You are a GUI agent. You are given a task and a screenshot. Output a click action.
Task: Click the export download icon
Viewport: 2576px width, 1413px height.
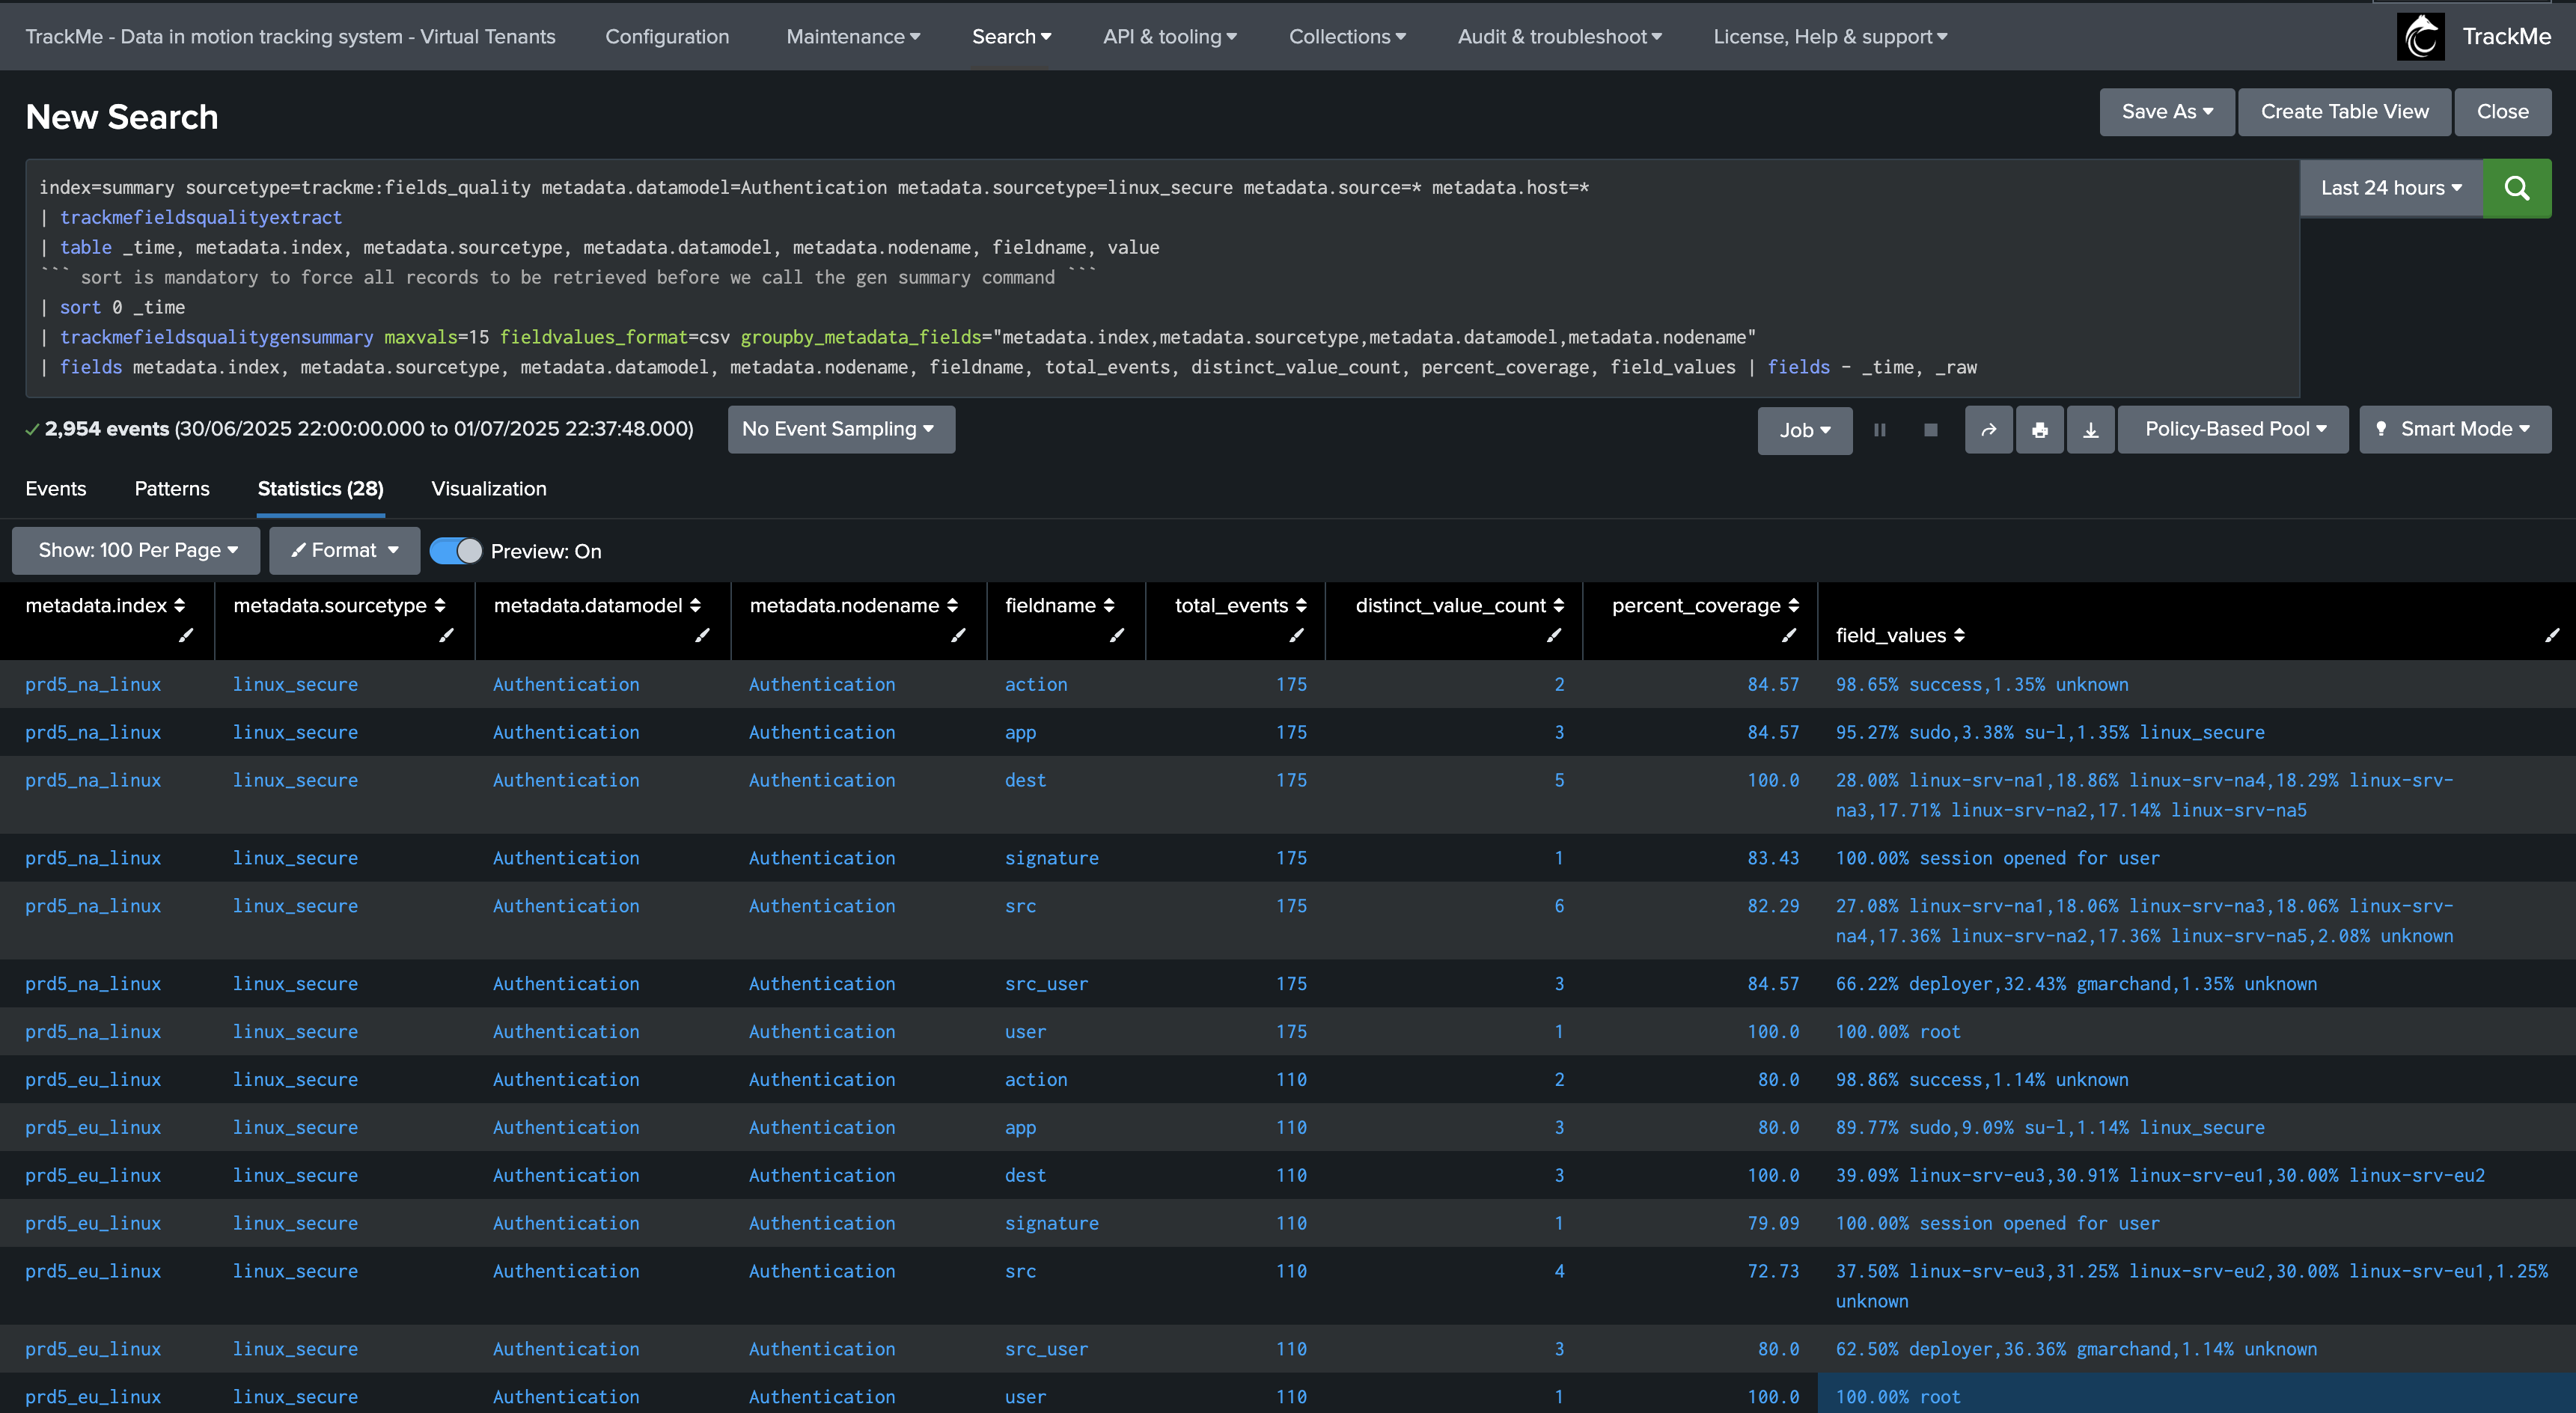coord(2090,430)
